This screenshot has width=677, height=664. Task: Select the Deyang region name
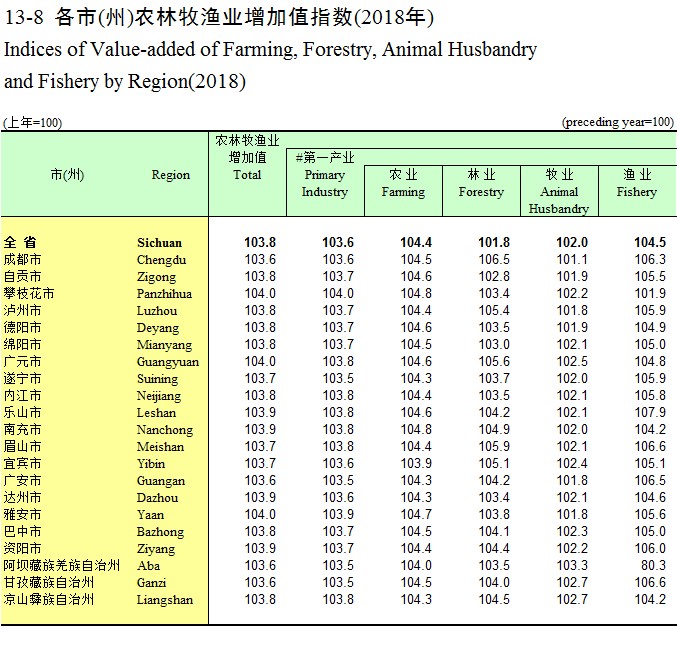point(158,328)
